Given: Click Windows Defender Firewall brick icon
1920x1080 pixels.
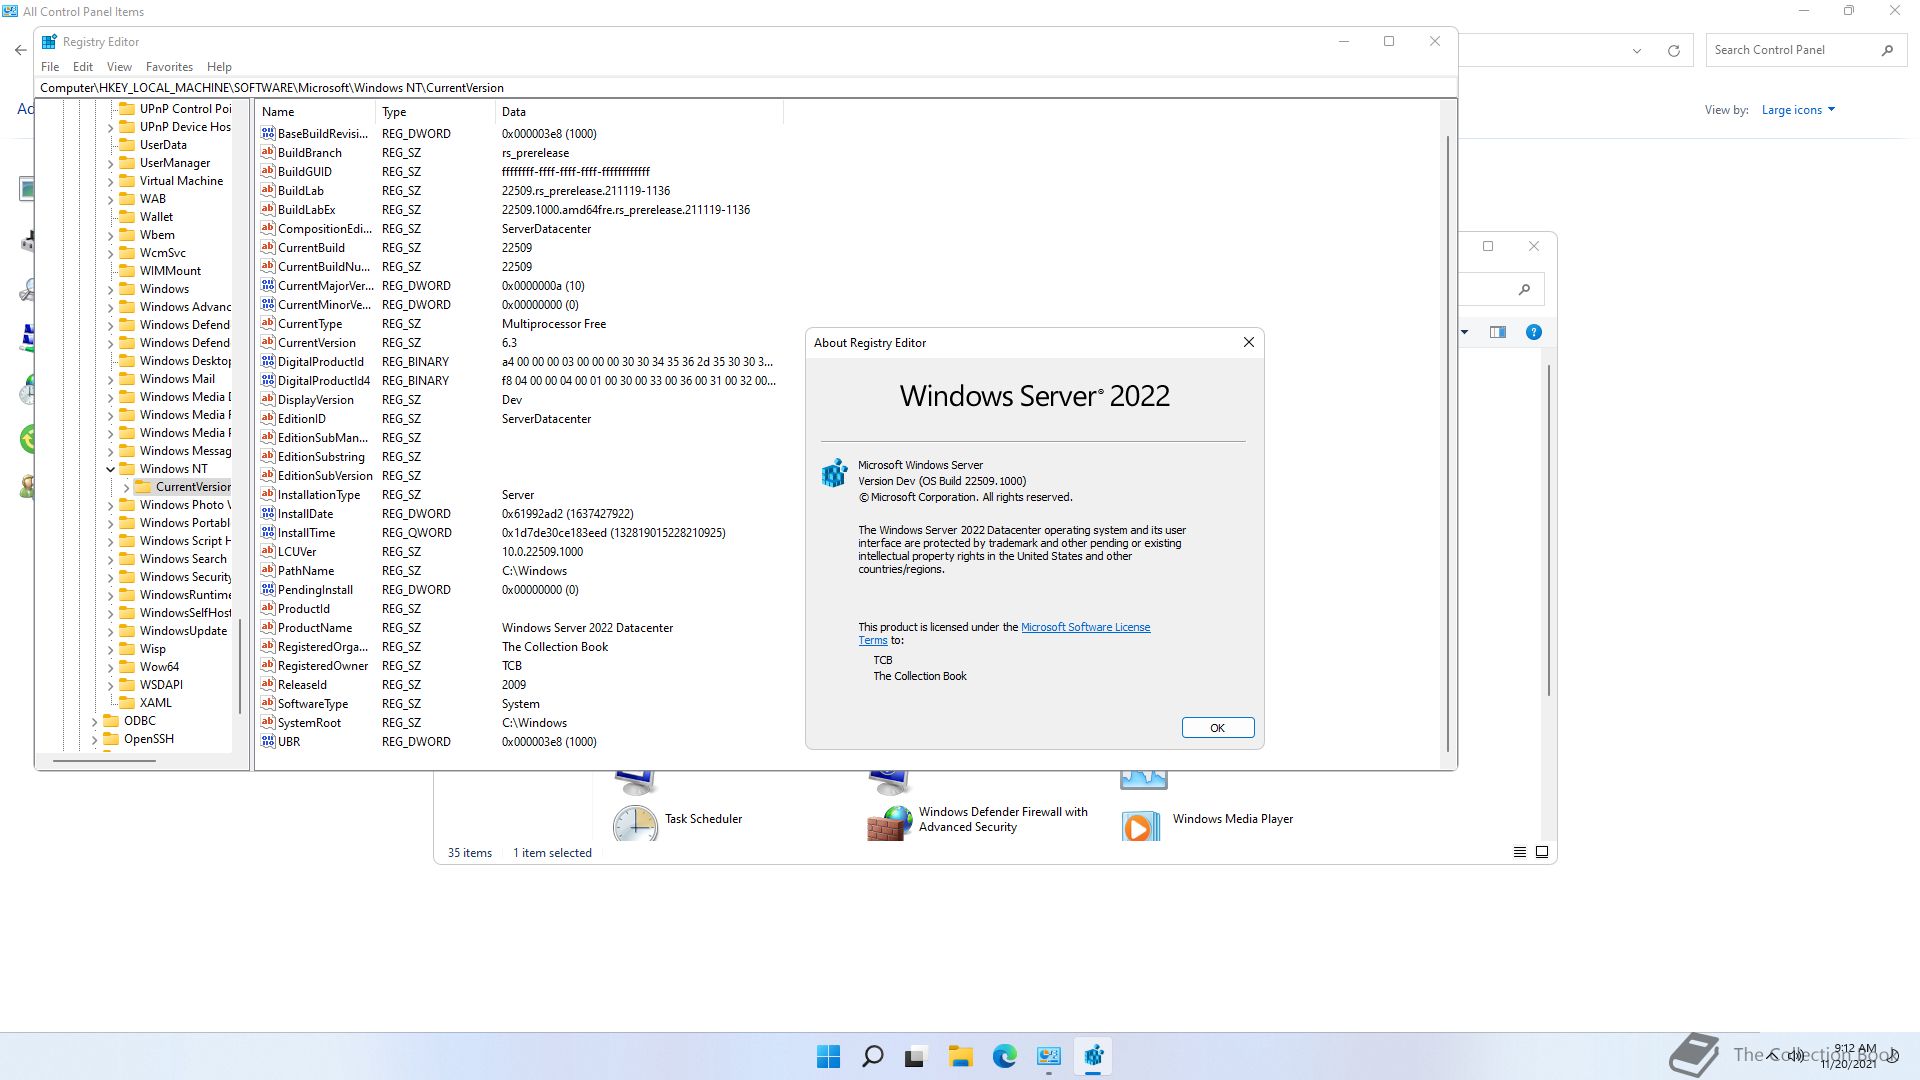Looking at the screenshot, I should tap(889, 823).
